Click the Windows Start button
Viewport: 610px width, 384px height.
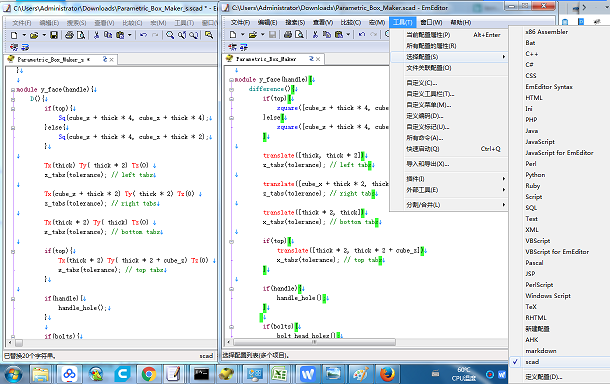(x=14, y=375)
